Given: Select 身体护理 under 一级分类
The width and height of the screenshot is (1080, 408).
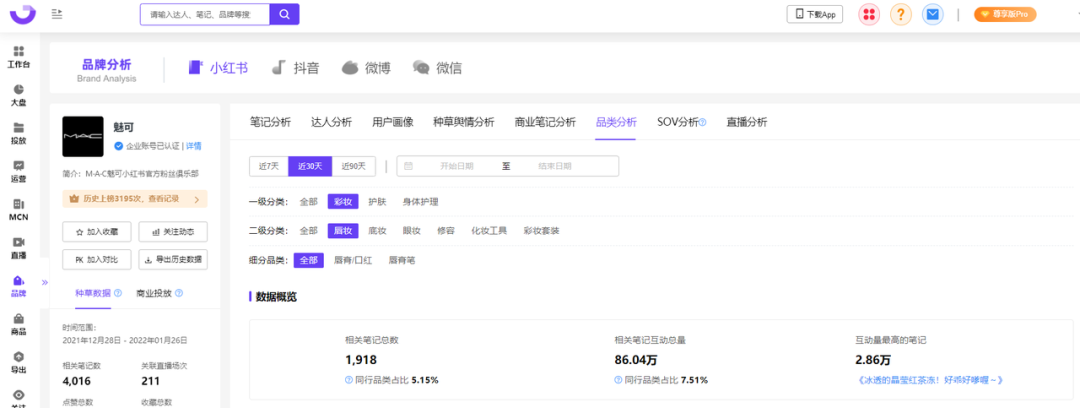Looking at the screenshot, I should pos(420,202).
